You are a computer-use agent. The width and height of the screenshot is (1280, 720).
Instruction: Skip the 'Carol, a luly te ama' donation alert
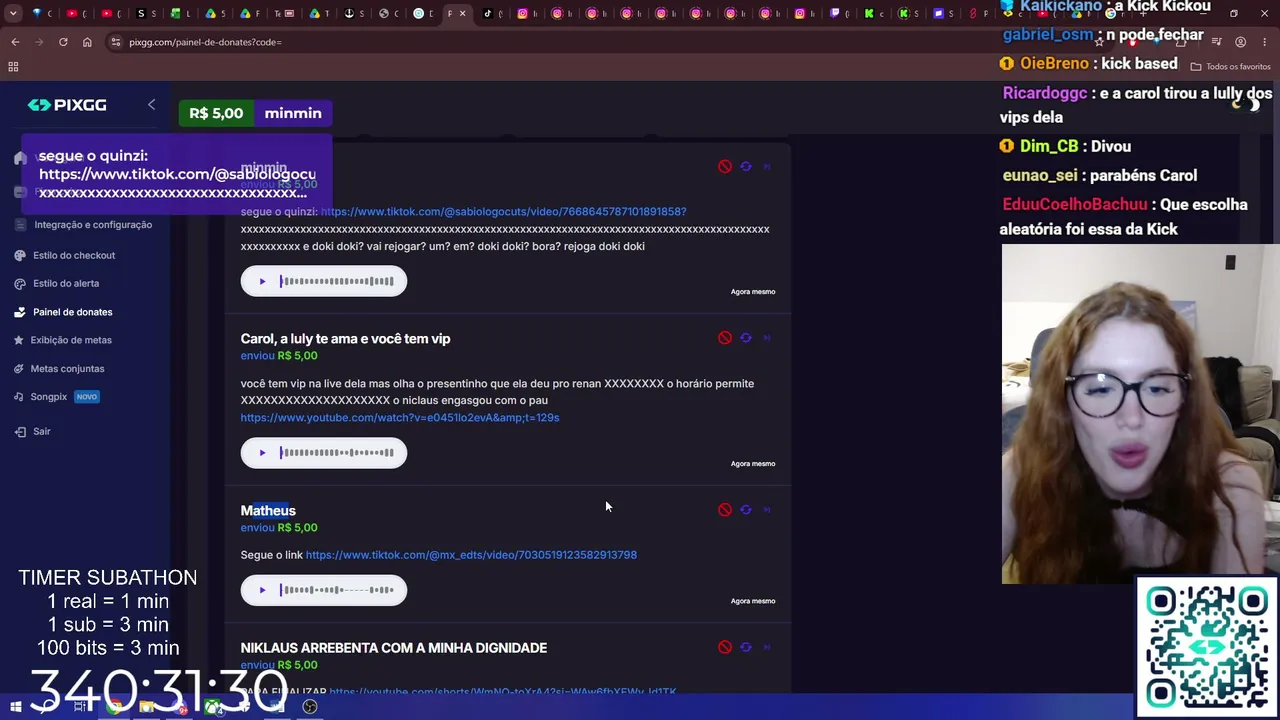[767, 338]
